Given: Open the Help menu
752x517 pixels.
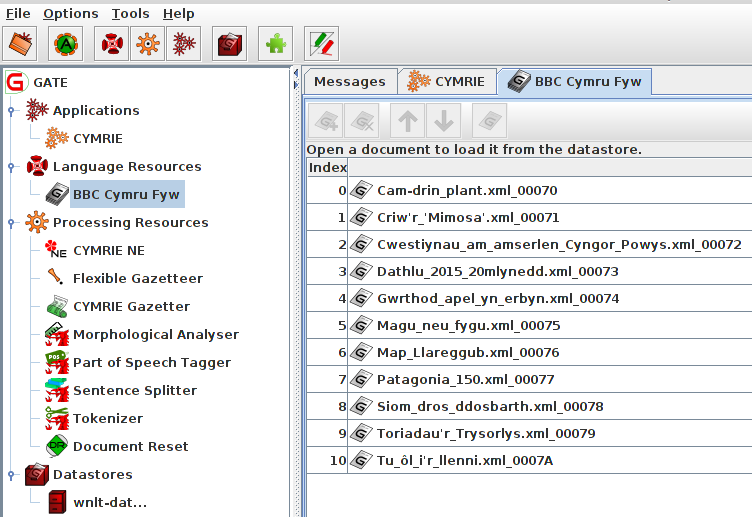Looking at the screenshot, I should (178, 14).
